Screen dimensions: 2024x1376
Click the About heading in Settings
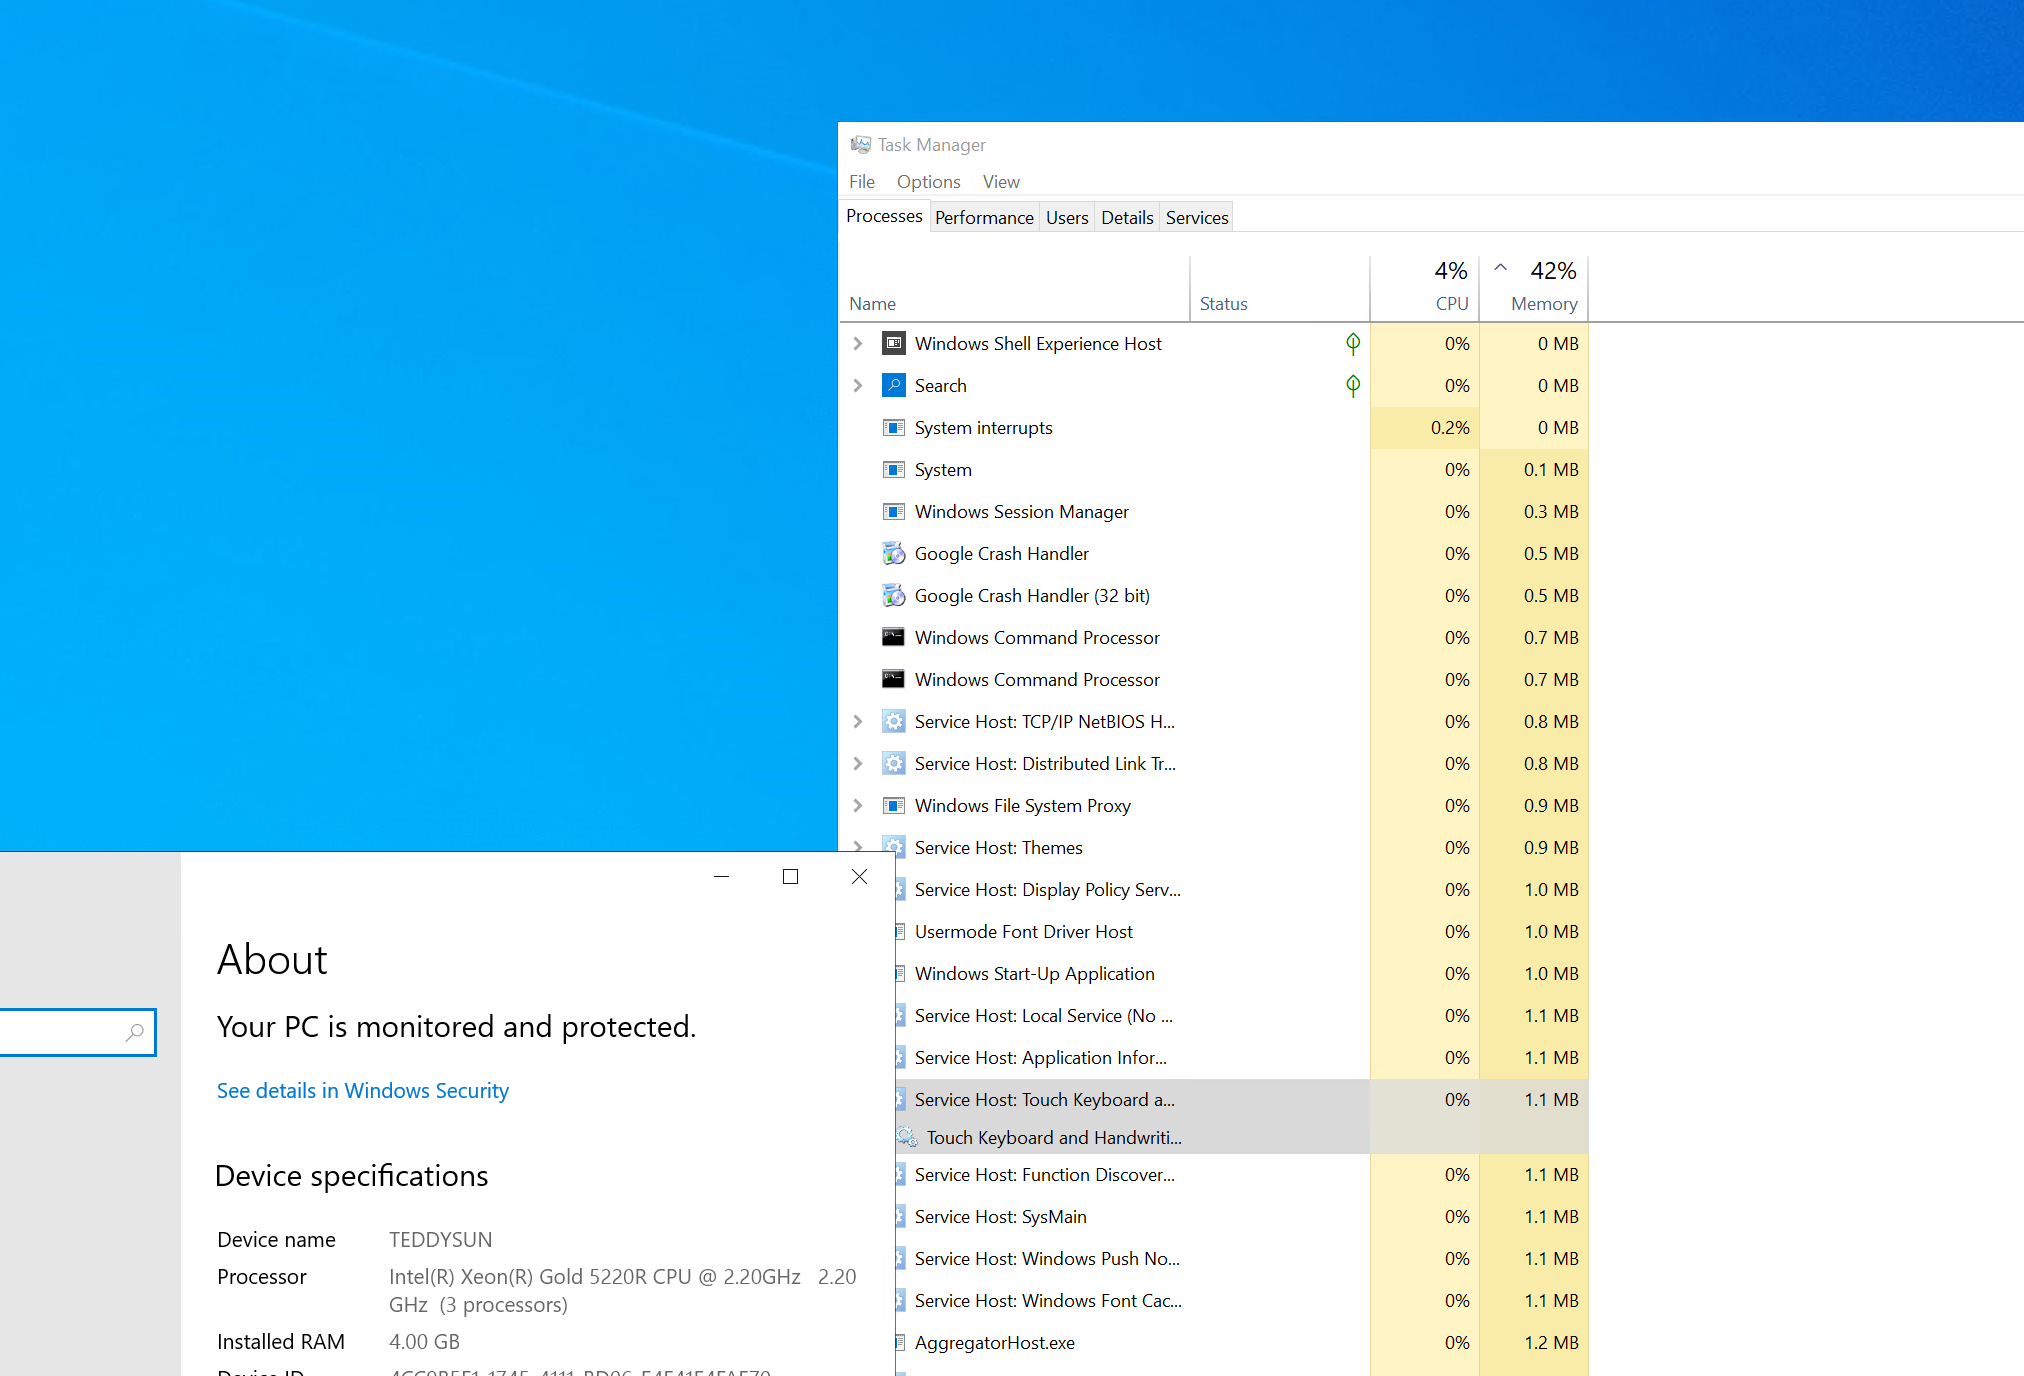click(272, 959)
